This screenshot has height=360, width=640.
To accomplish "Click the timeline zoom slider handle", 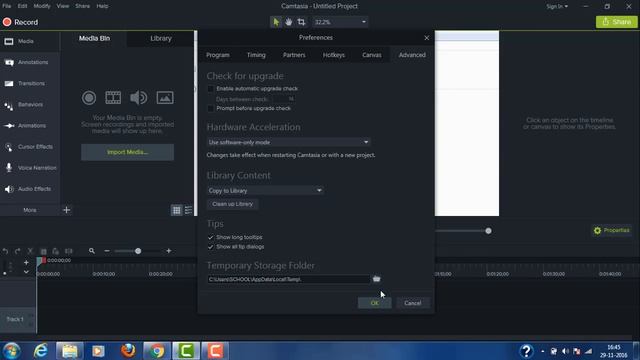I will pyautogui.click(x=138, y=251).
